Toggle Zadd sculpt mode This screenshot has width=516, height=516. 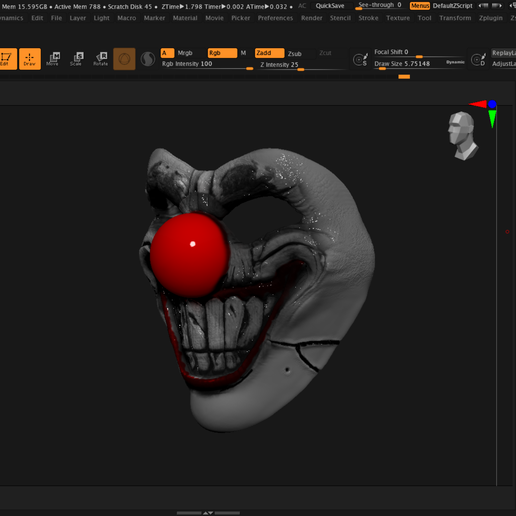pos(270,53)
